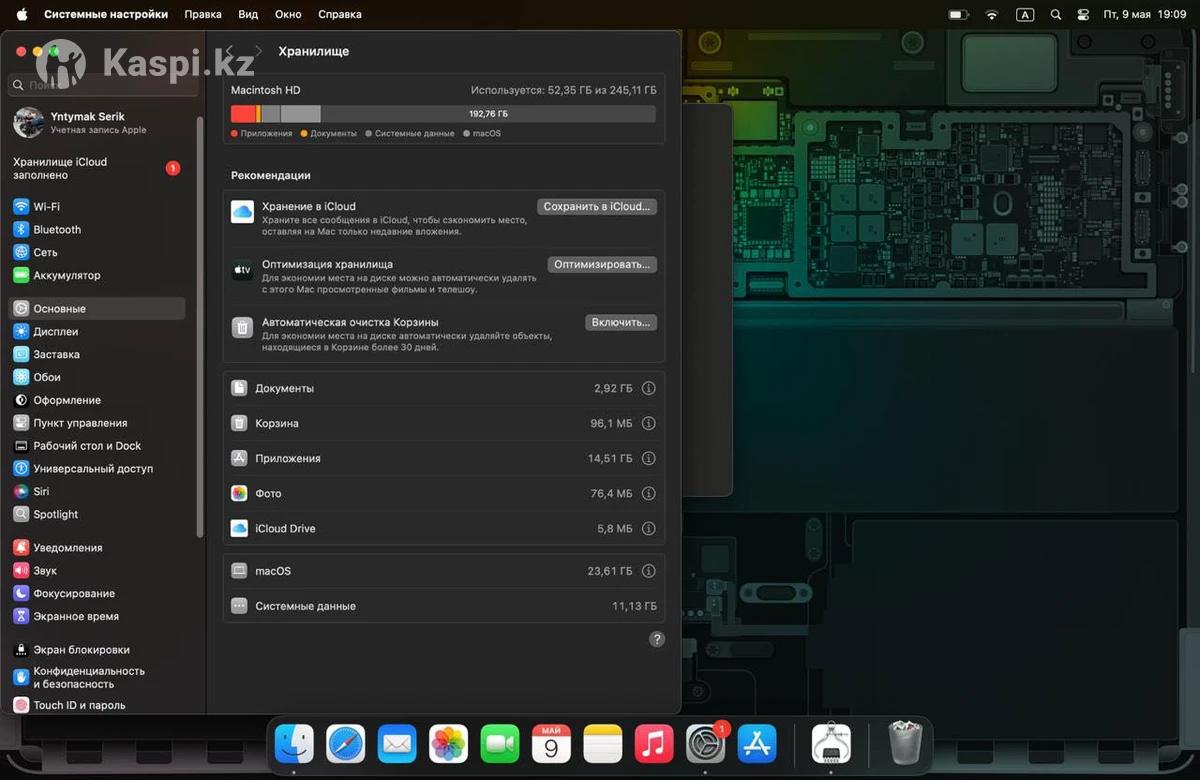The image size is (1200, 780).
Task: Open Wi-Fi status in the menu bar
Action: [x=991, y=15]
